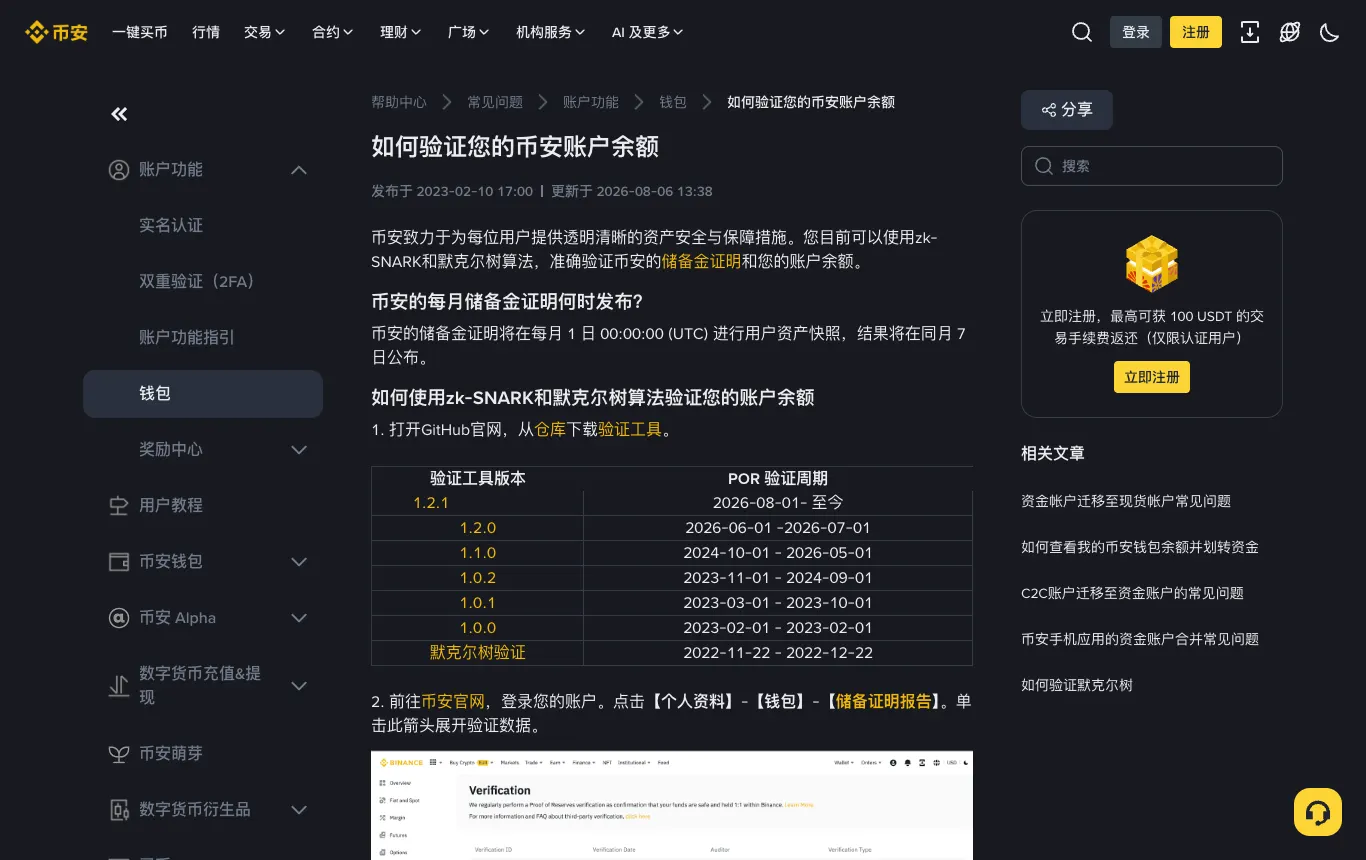
Task: Open the language globe icon
Action: tap(1290, 32)
